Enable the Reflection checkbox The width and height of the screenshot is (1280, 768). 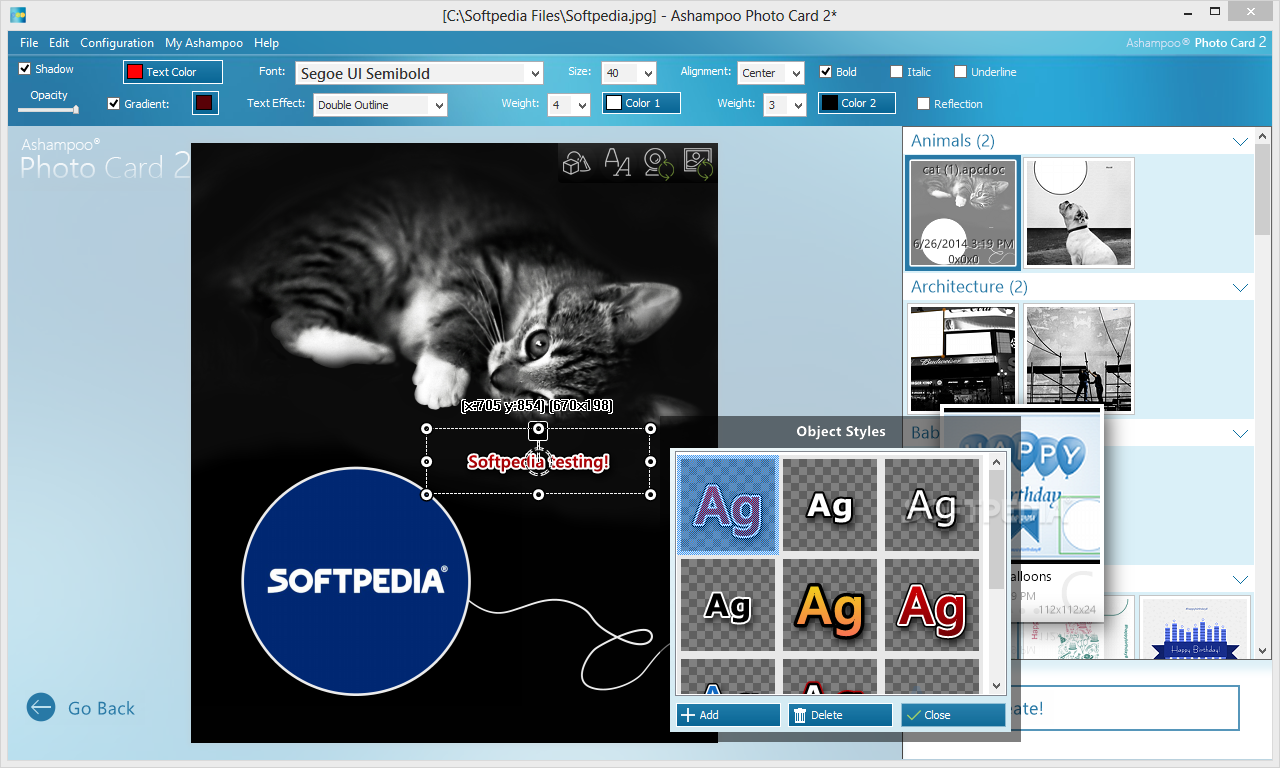click(x=924, y=104)
